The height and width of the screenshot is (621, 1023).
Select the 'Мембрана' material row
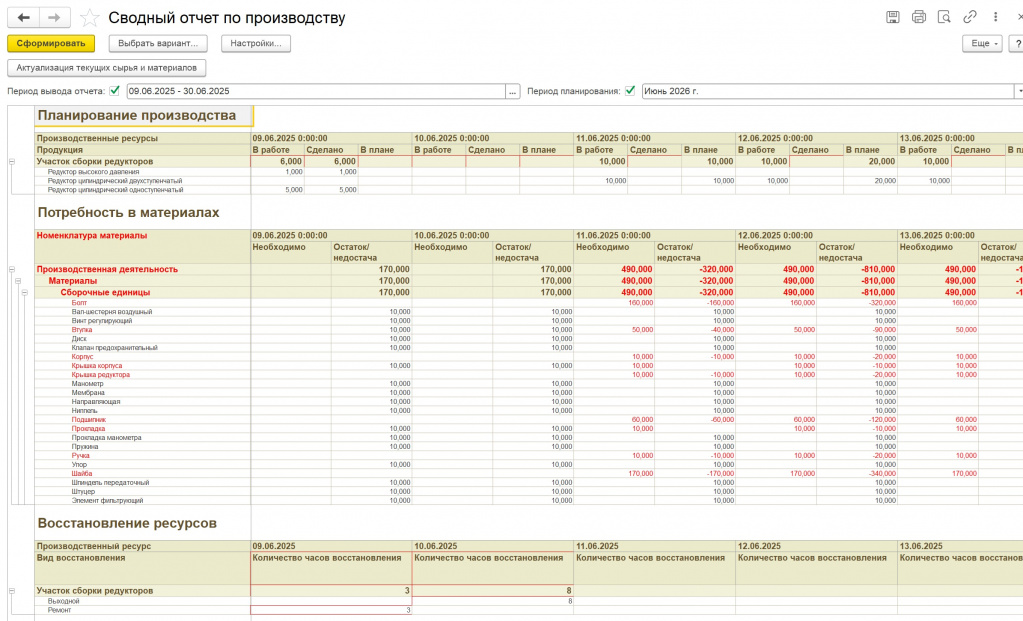tap(143, 393)
